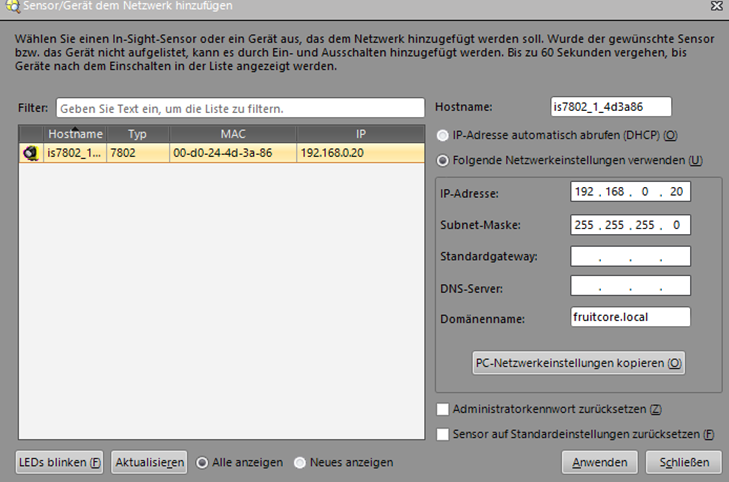Viewport: 729px width, 482px height.
Task: Click the dialog title bar icon
Action: point(10,6)
